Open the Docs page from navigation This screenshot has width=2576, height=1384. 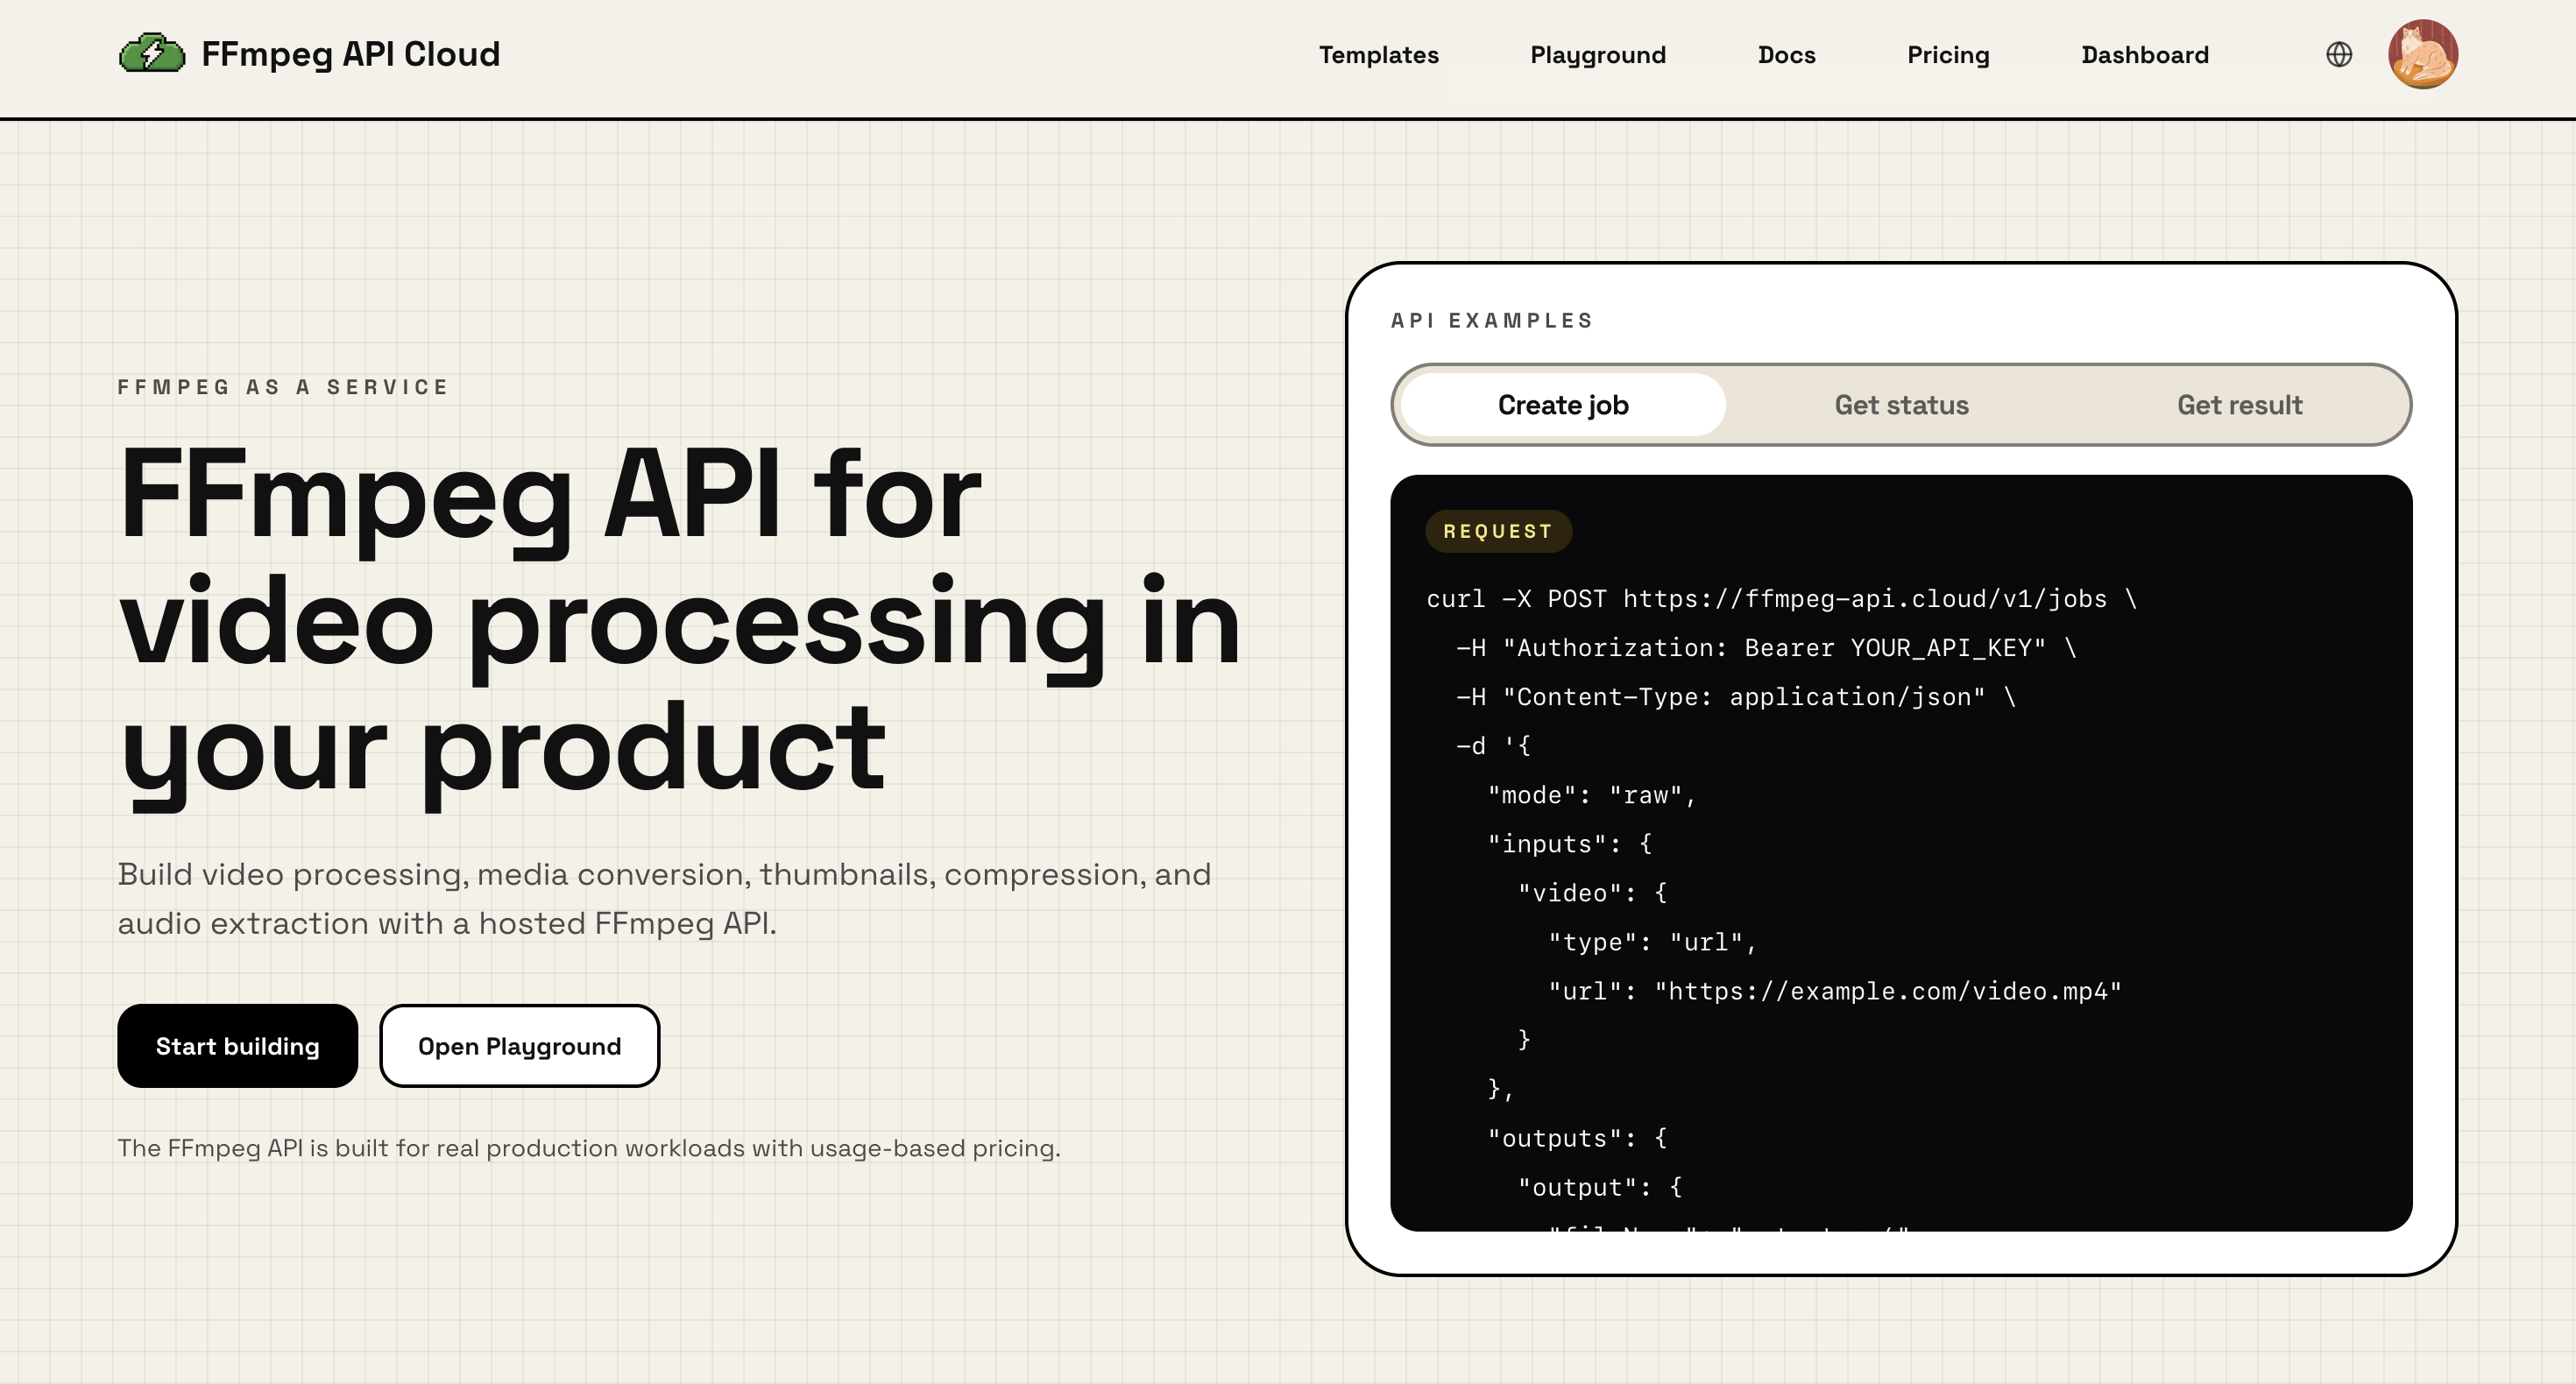coord(1787,55)
